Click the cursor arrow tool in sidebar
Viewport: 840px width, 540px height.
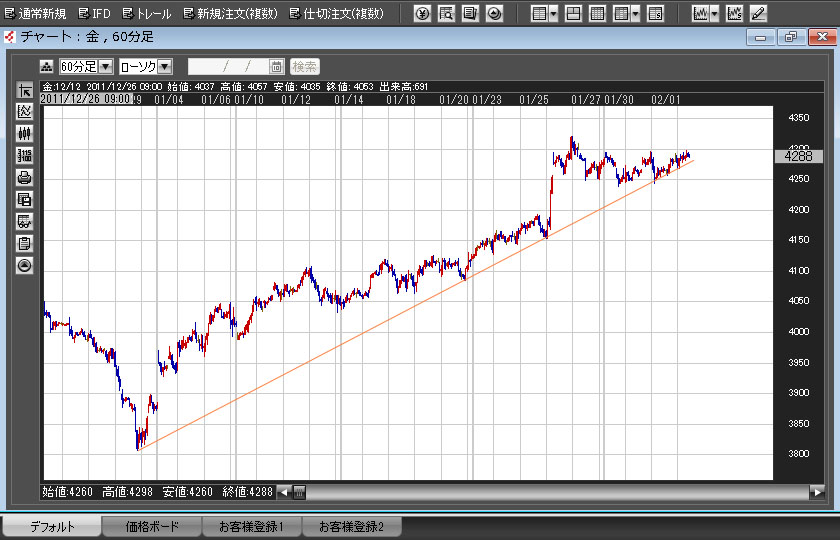[25, 90]
